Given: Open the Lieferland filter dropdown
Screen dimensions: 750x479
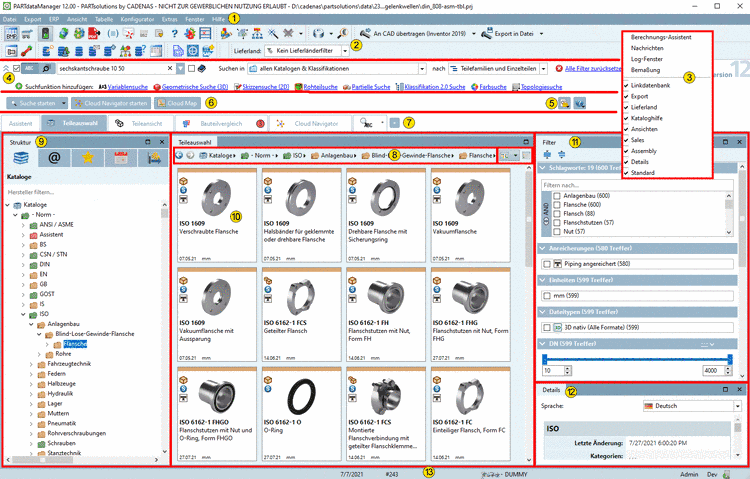Looking at the screenshot, I should tap(345, 50).
